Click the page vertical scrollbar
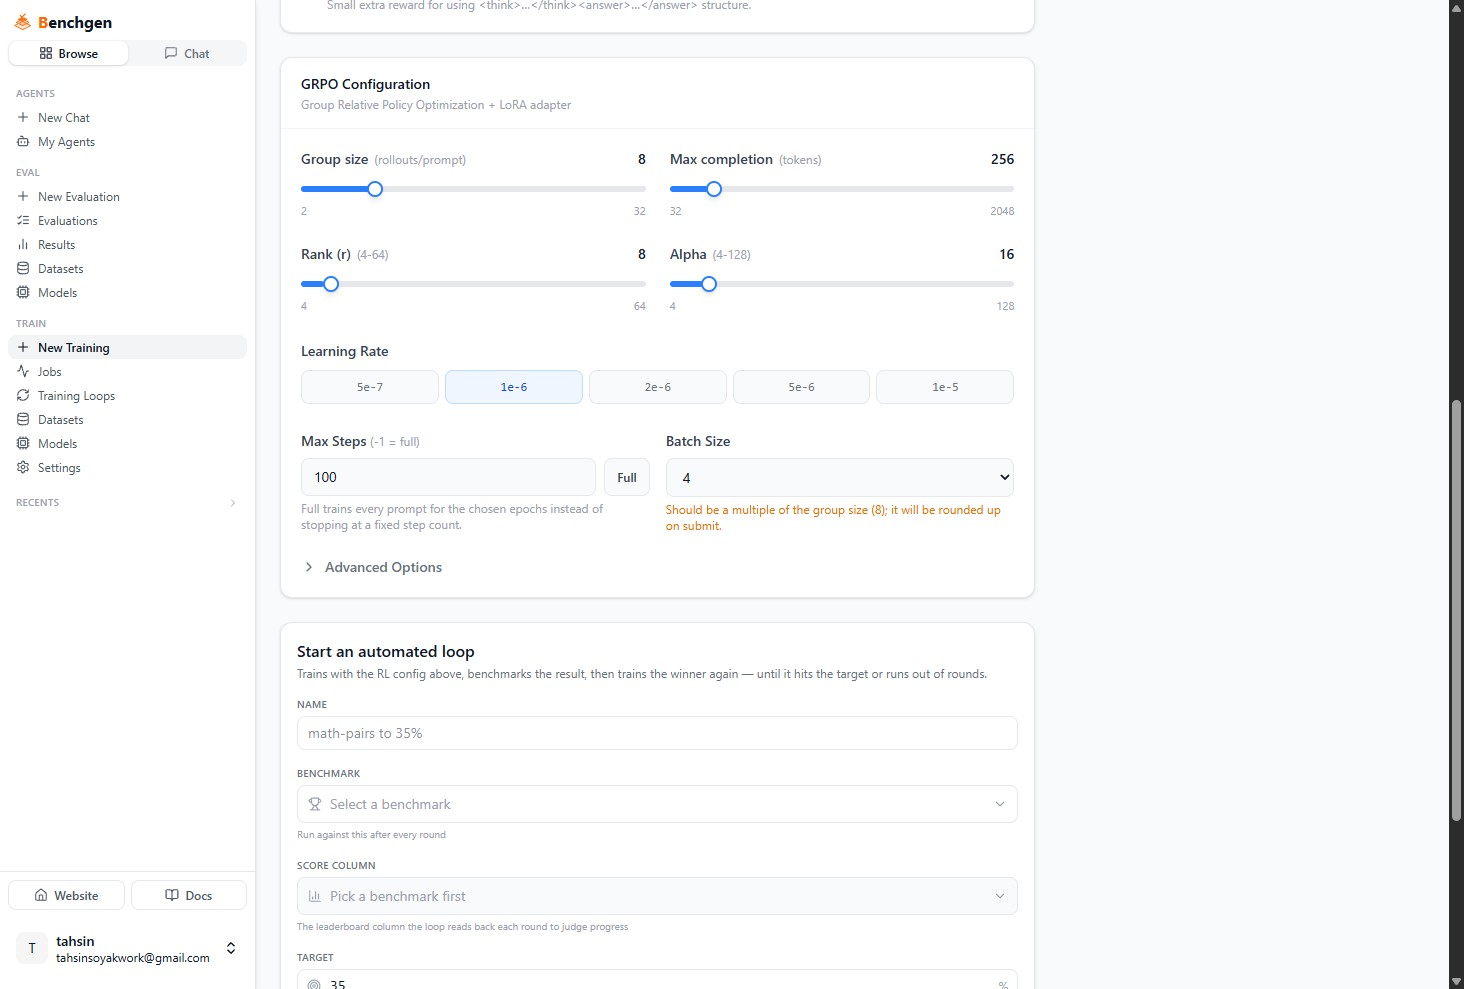 pos(1456,610)
